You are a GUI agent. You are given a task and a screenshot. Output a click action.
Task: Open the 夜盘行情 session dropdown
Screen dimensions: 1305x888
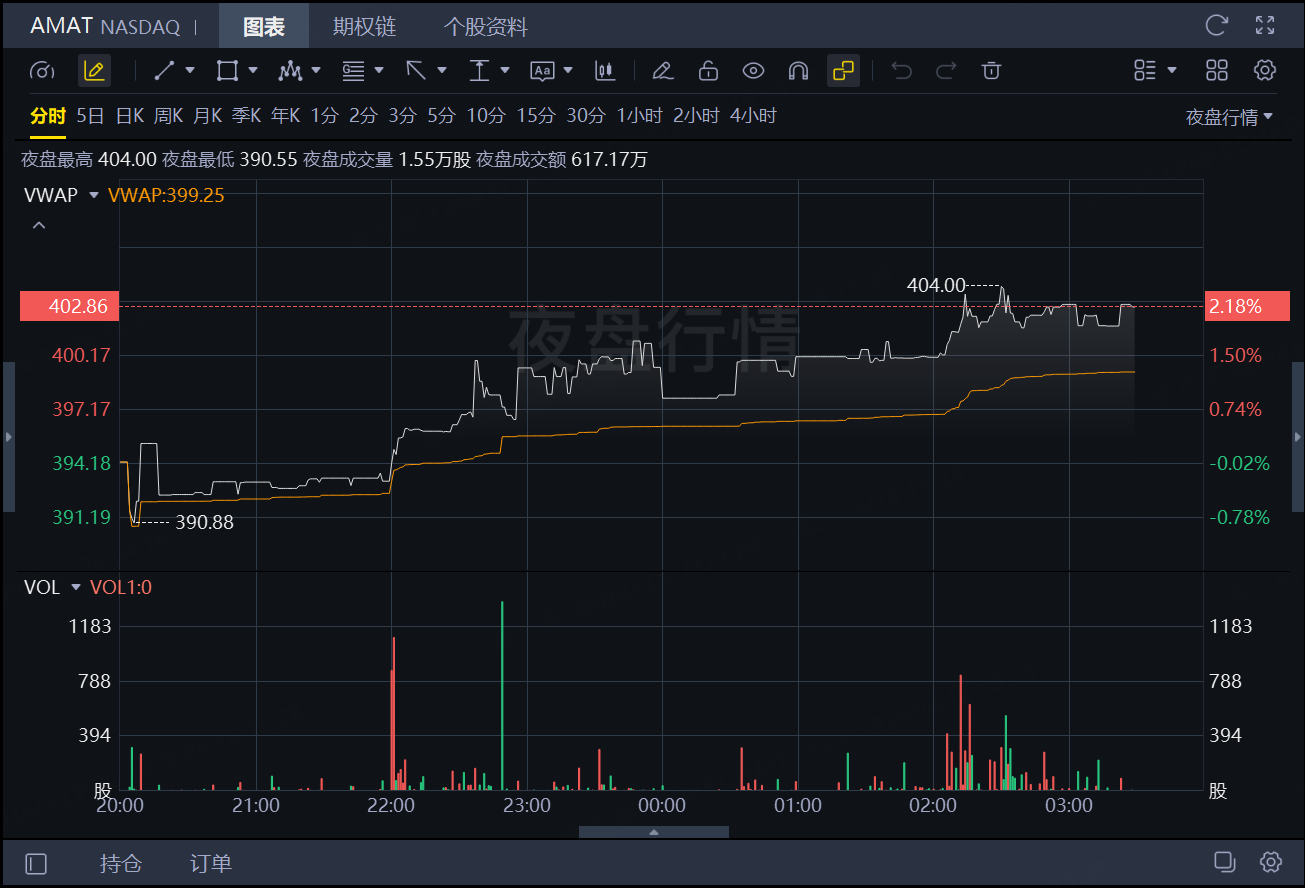[1230, 117]
